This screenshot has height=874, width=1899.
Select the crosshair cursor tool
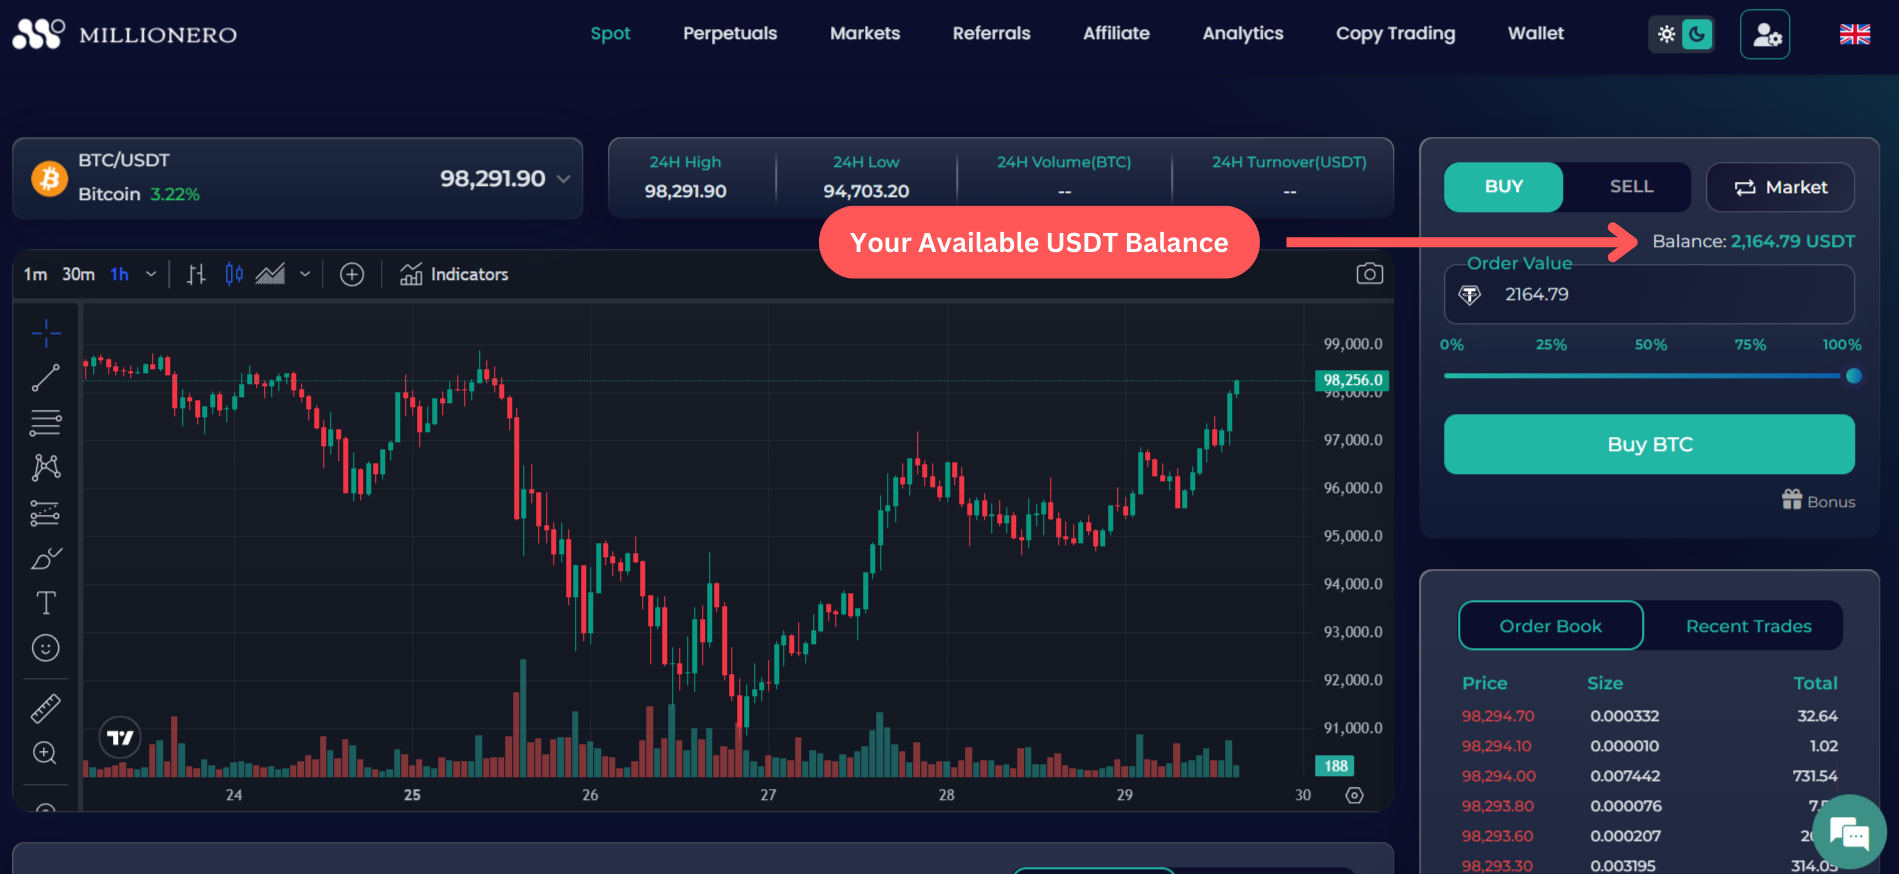coord(46,333)
